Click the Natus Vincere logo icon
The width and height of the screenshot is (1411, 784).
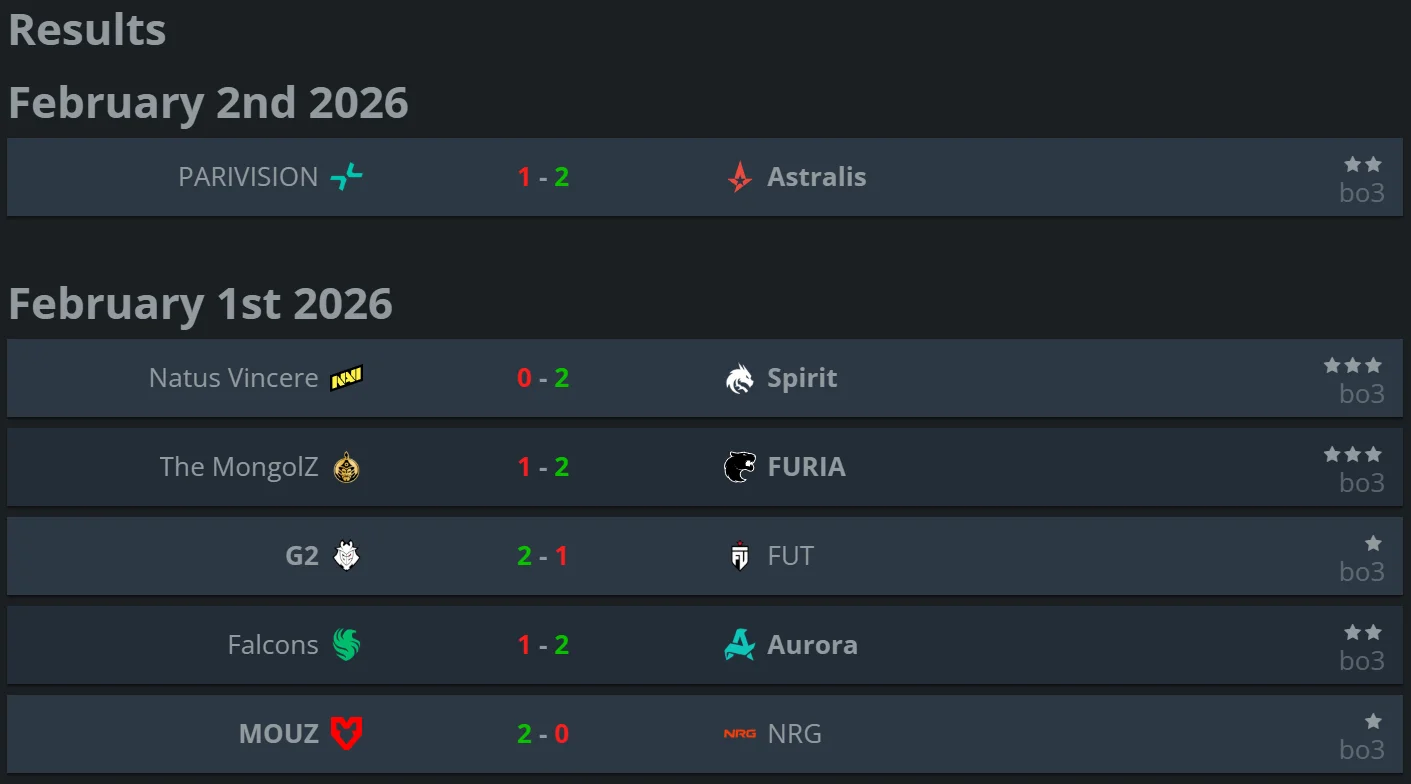[346, 378]
